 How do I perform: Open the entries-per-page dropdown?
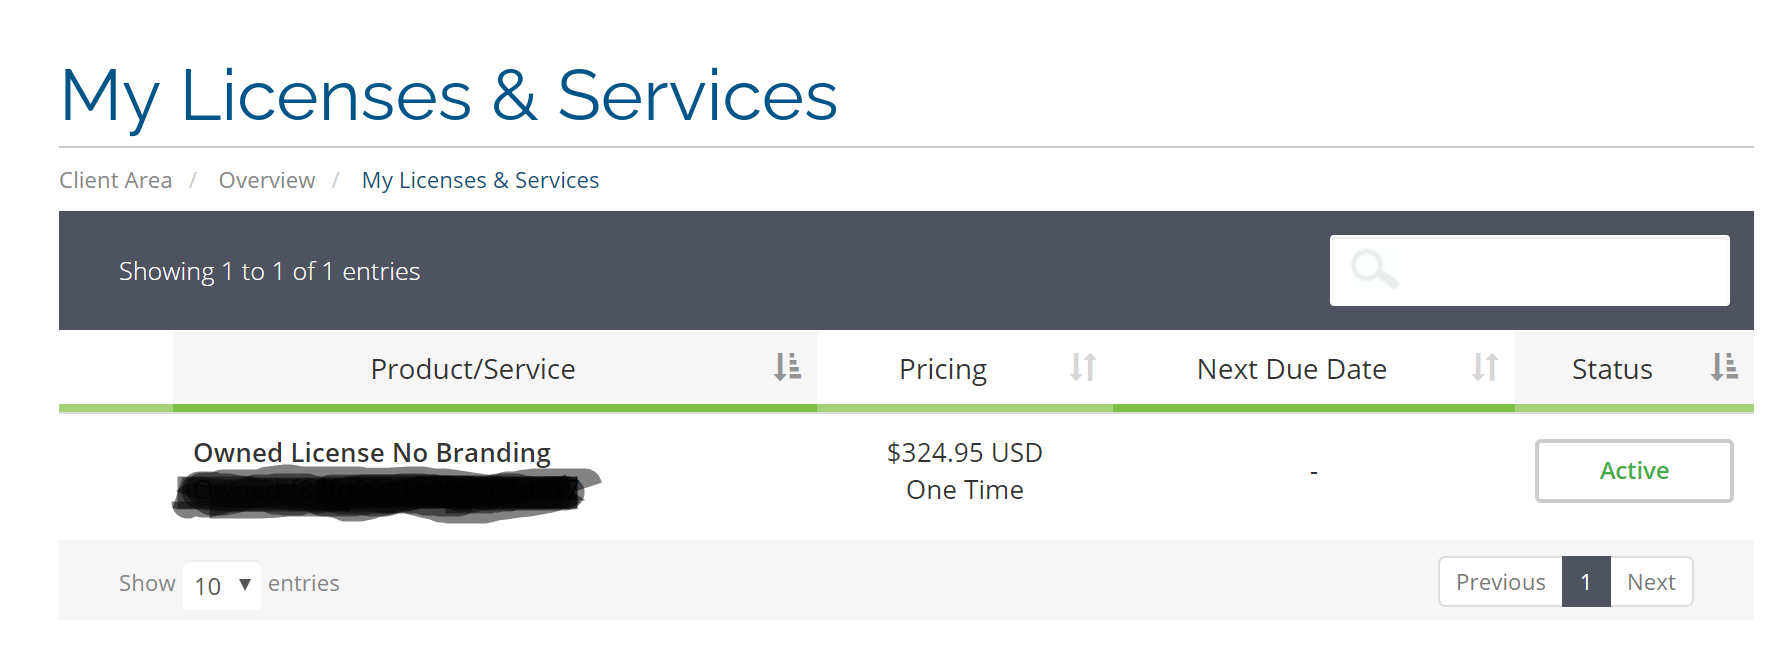coord(222,585)
